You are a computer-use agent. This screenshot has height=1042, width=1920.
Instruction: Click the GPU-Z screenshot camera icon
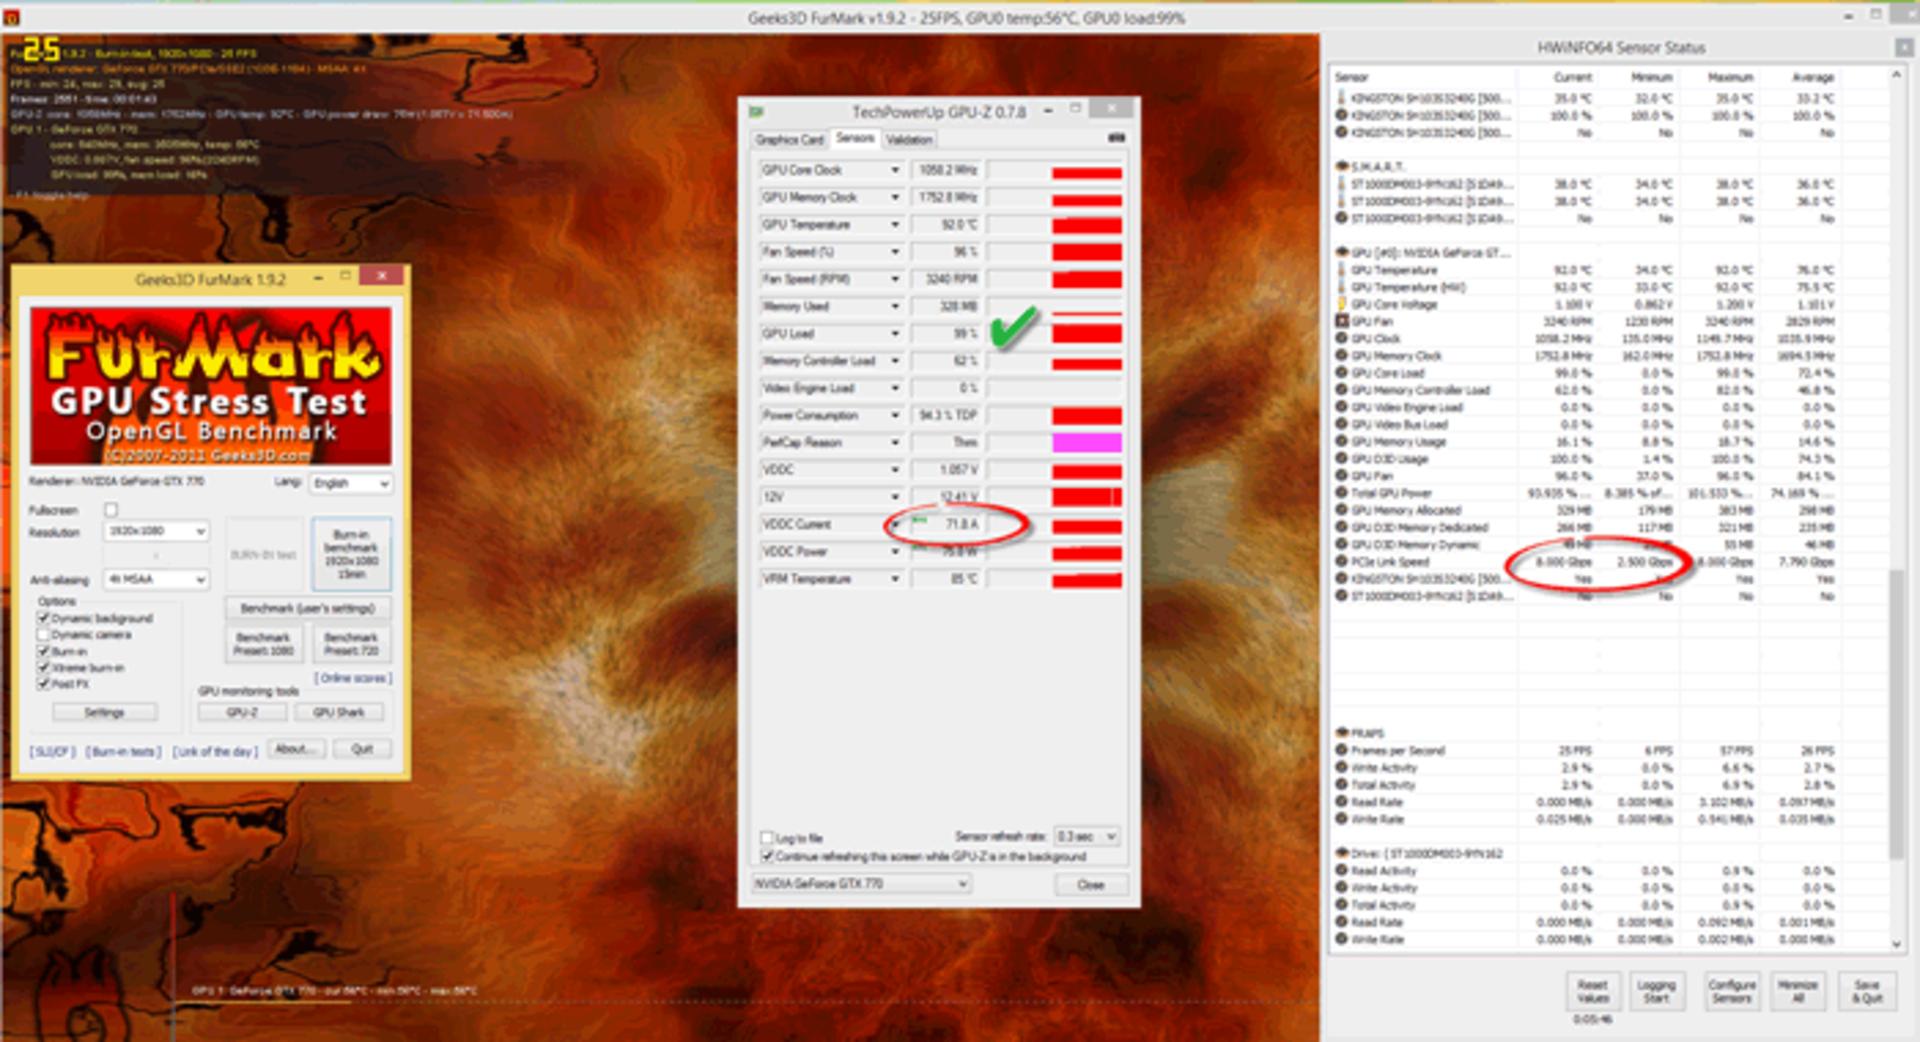coord(1116,138)
